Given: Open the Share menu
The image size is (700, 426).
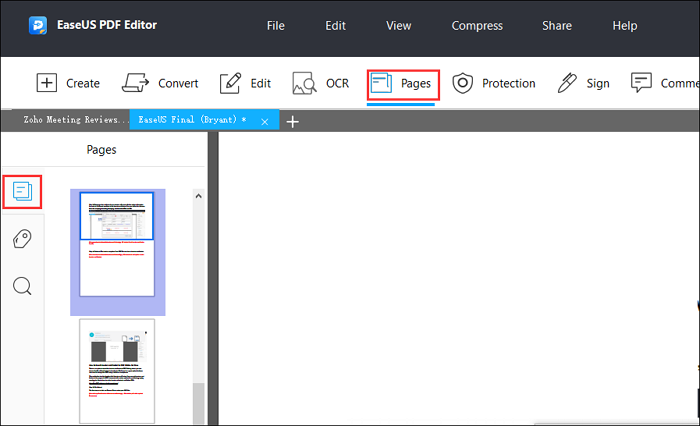Looking at the screenshot, I should tap(557, 26).
